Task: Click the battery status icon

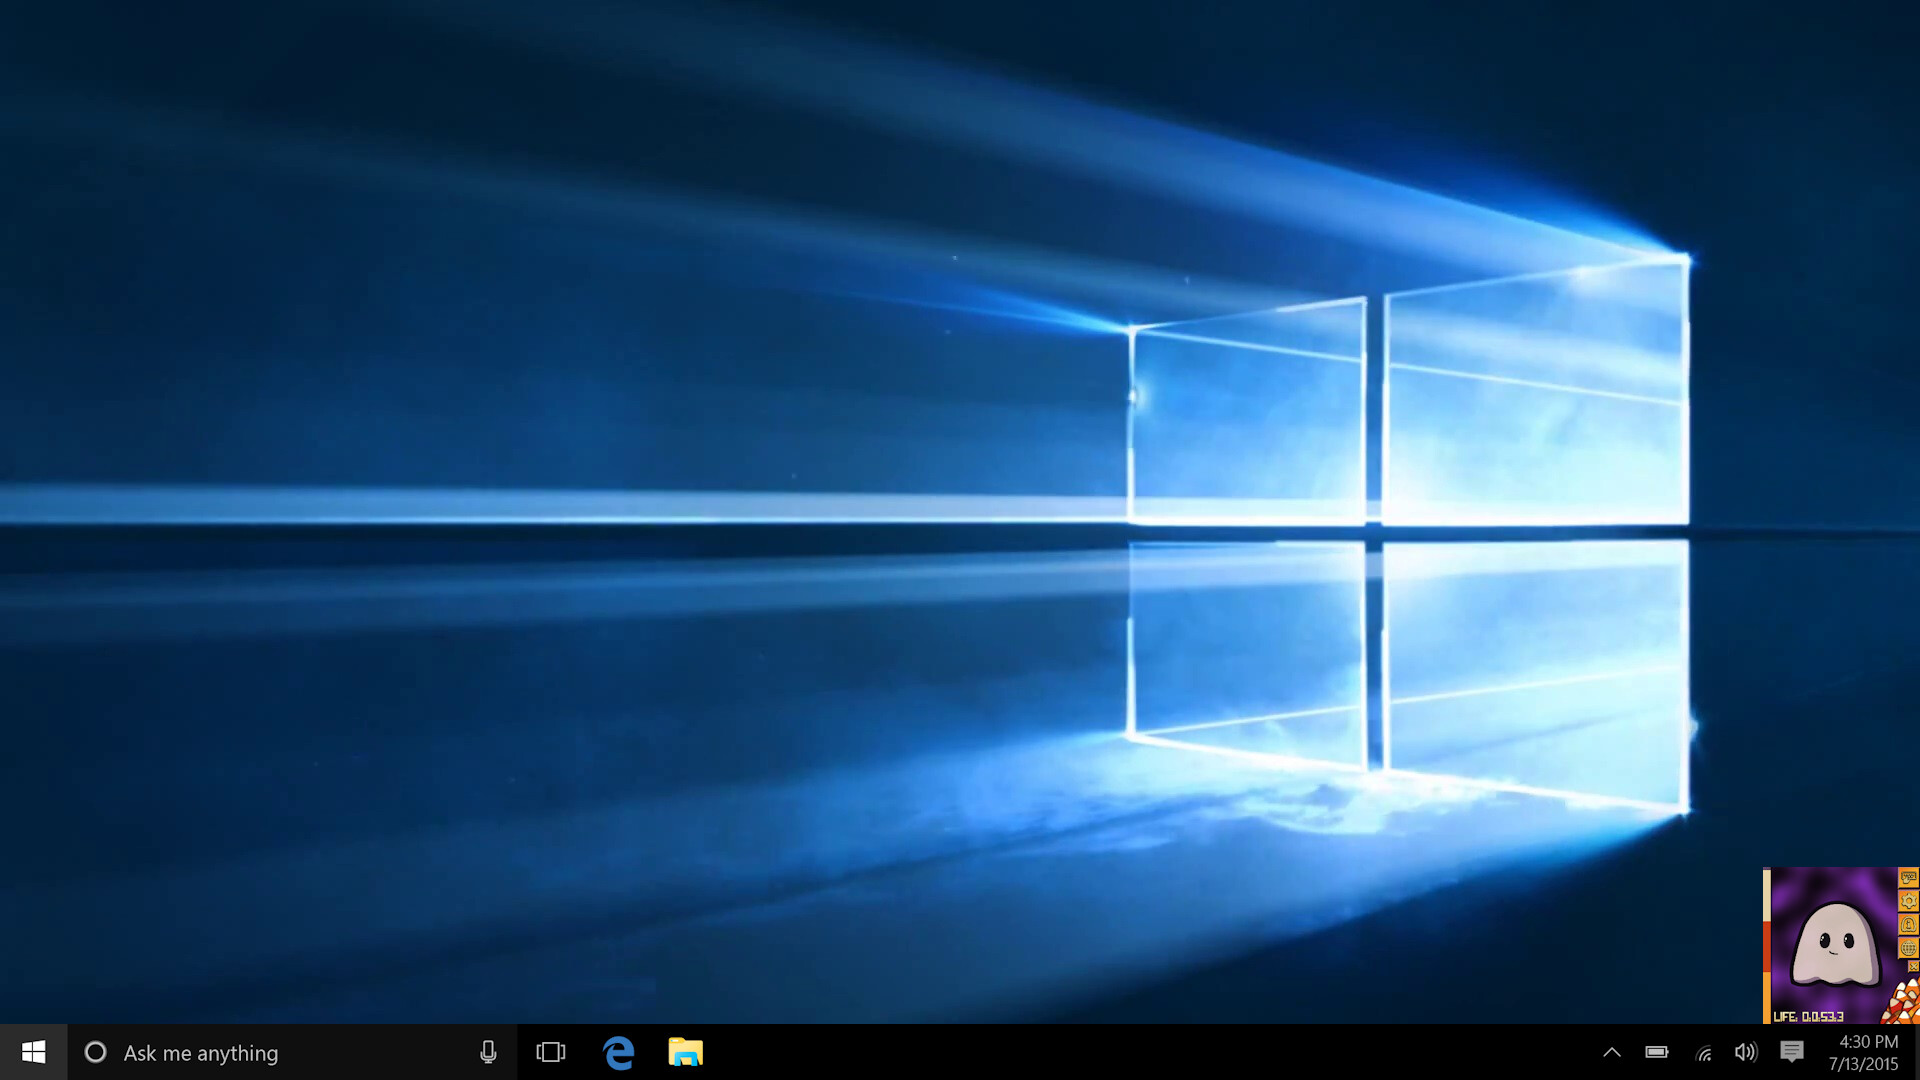Action: click(1656, 1052)
